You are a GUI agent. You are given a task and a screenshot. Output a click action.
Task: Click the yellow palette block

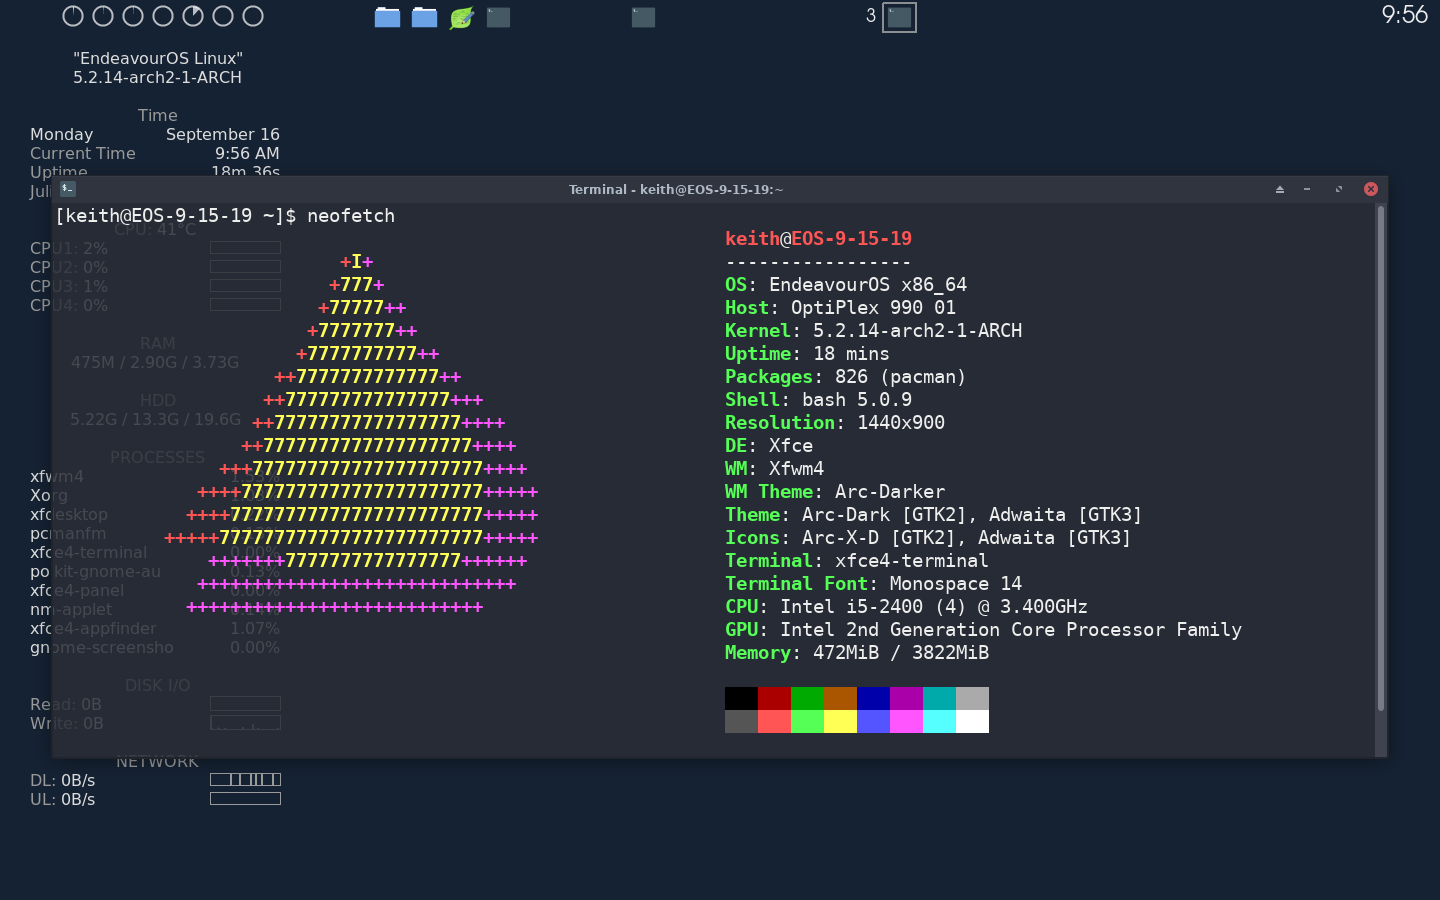840,721
